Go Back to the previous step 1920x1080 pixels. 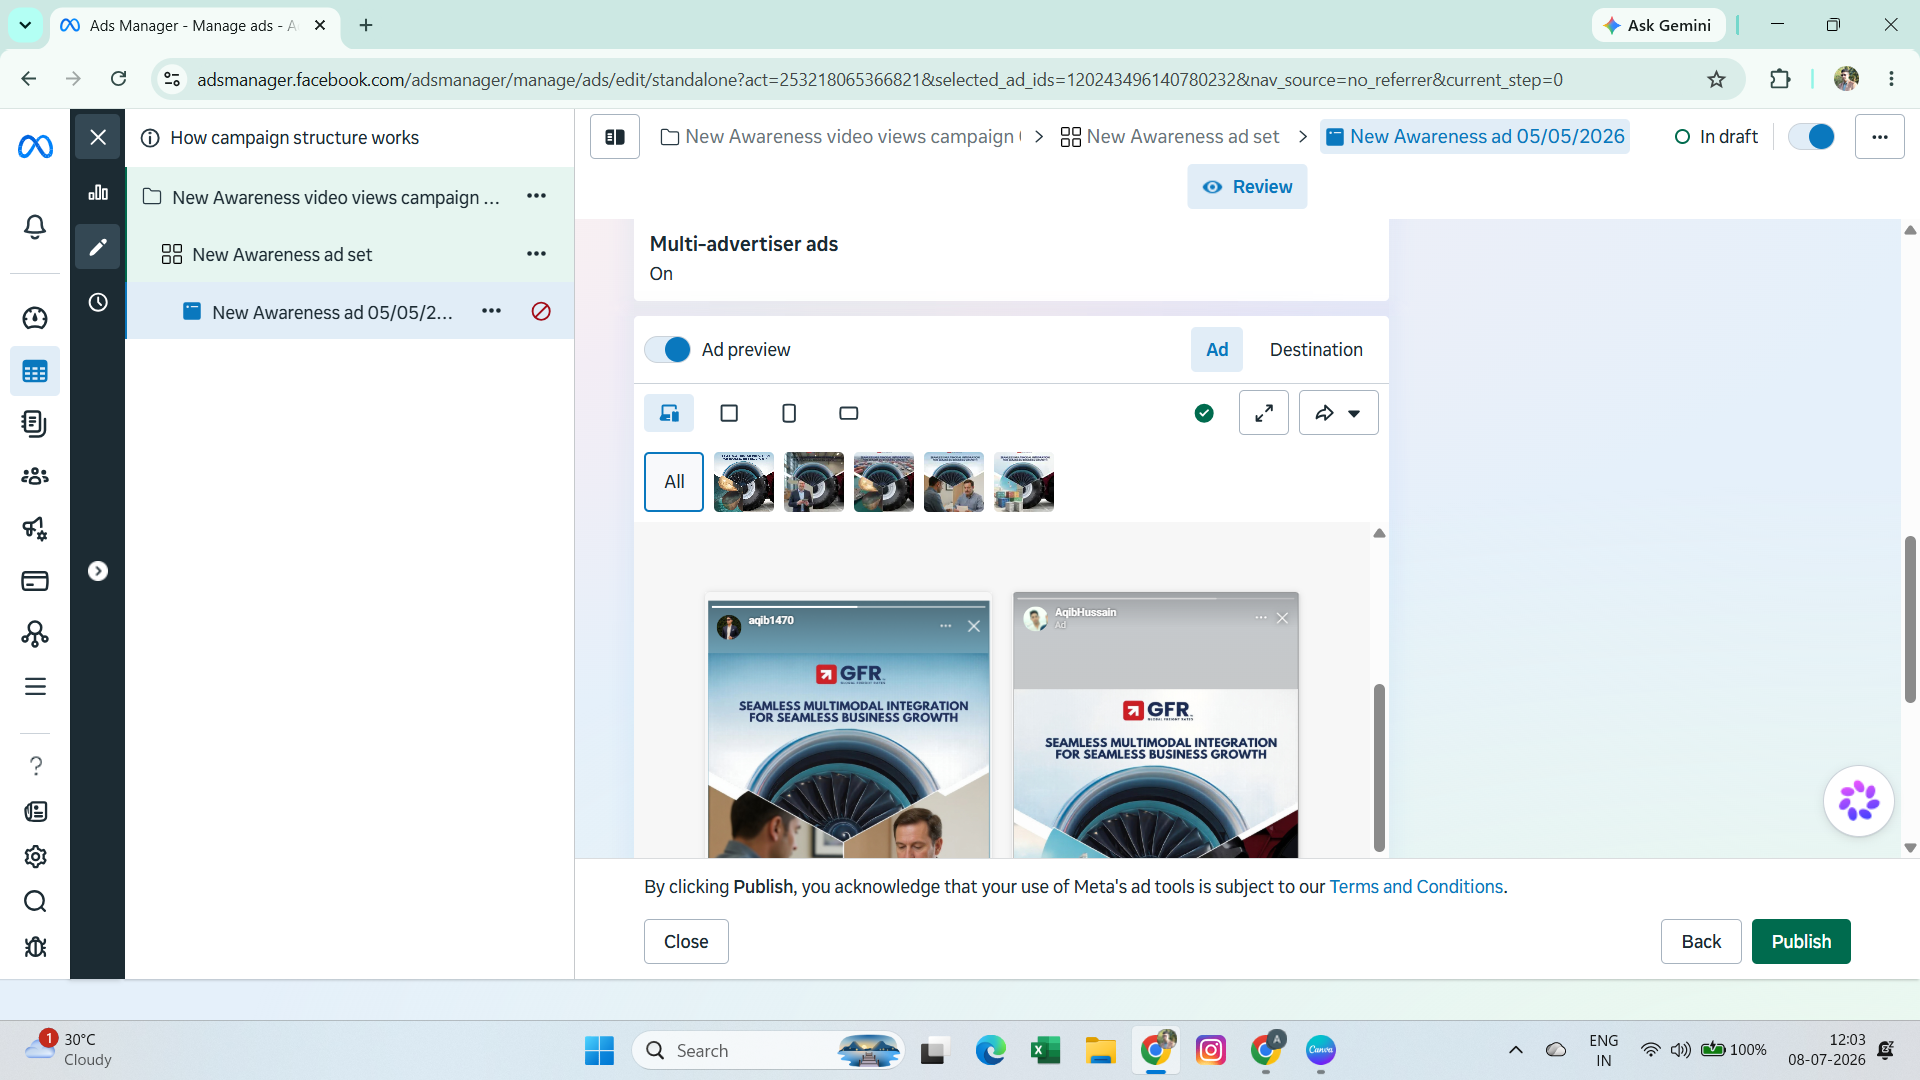[1701, 942]
